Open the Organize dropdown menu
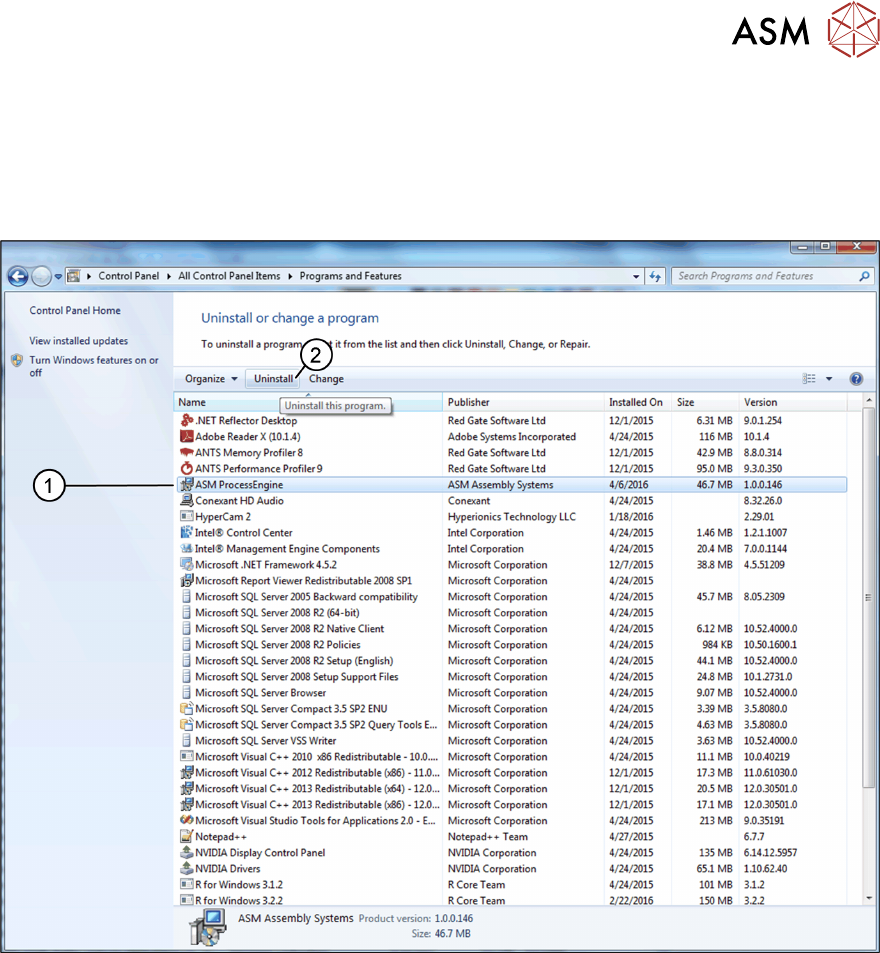 pyautogui.click(x=211, y=379)
